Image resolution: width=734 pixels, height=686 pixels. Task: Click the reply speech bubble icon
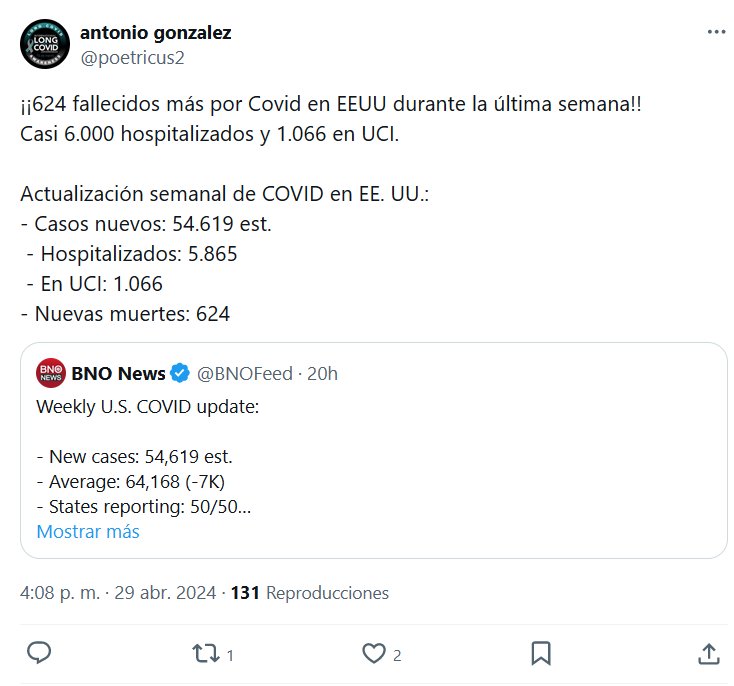tap(39, 653)
